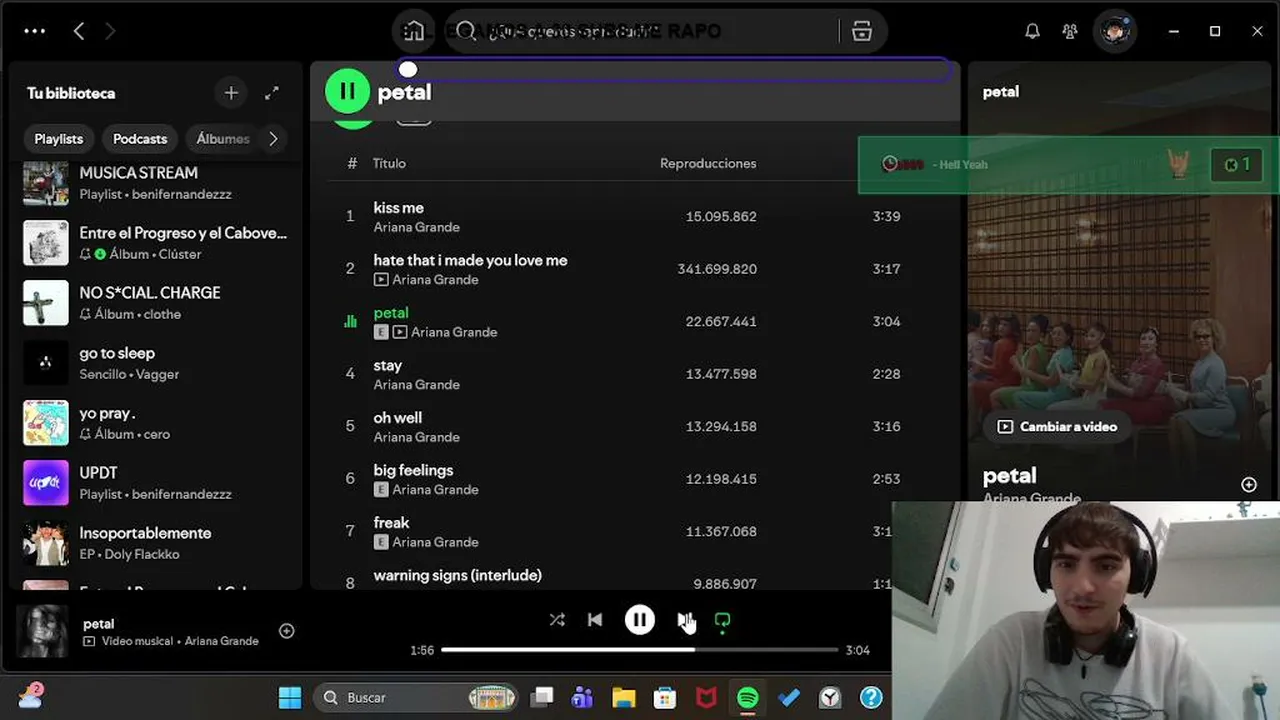Open the user profile avatar menu
This screenshot has height=720, width=1280.
pos(1115,31)
